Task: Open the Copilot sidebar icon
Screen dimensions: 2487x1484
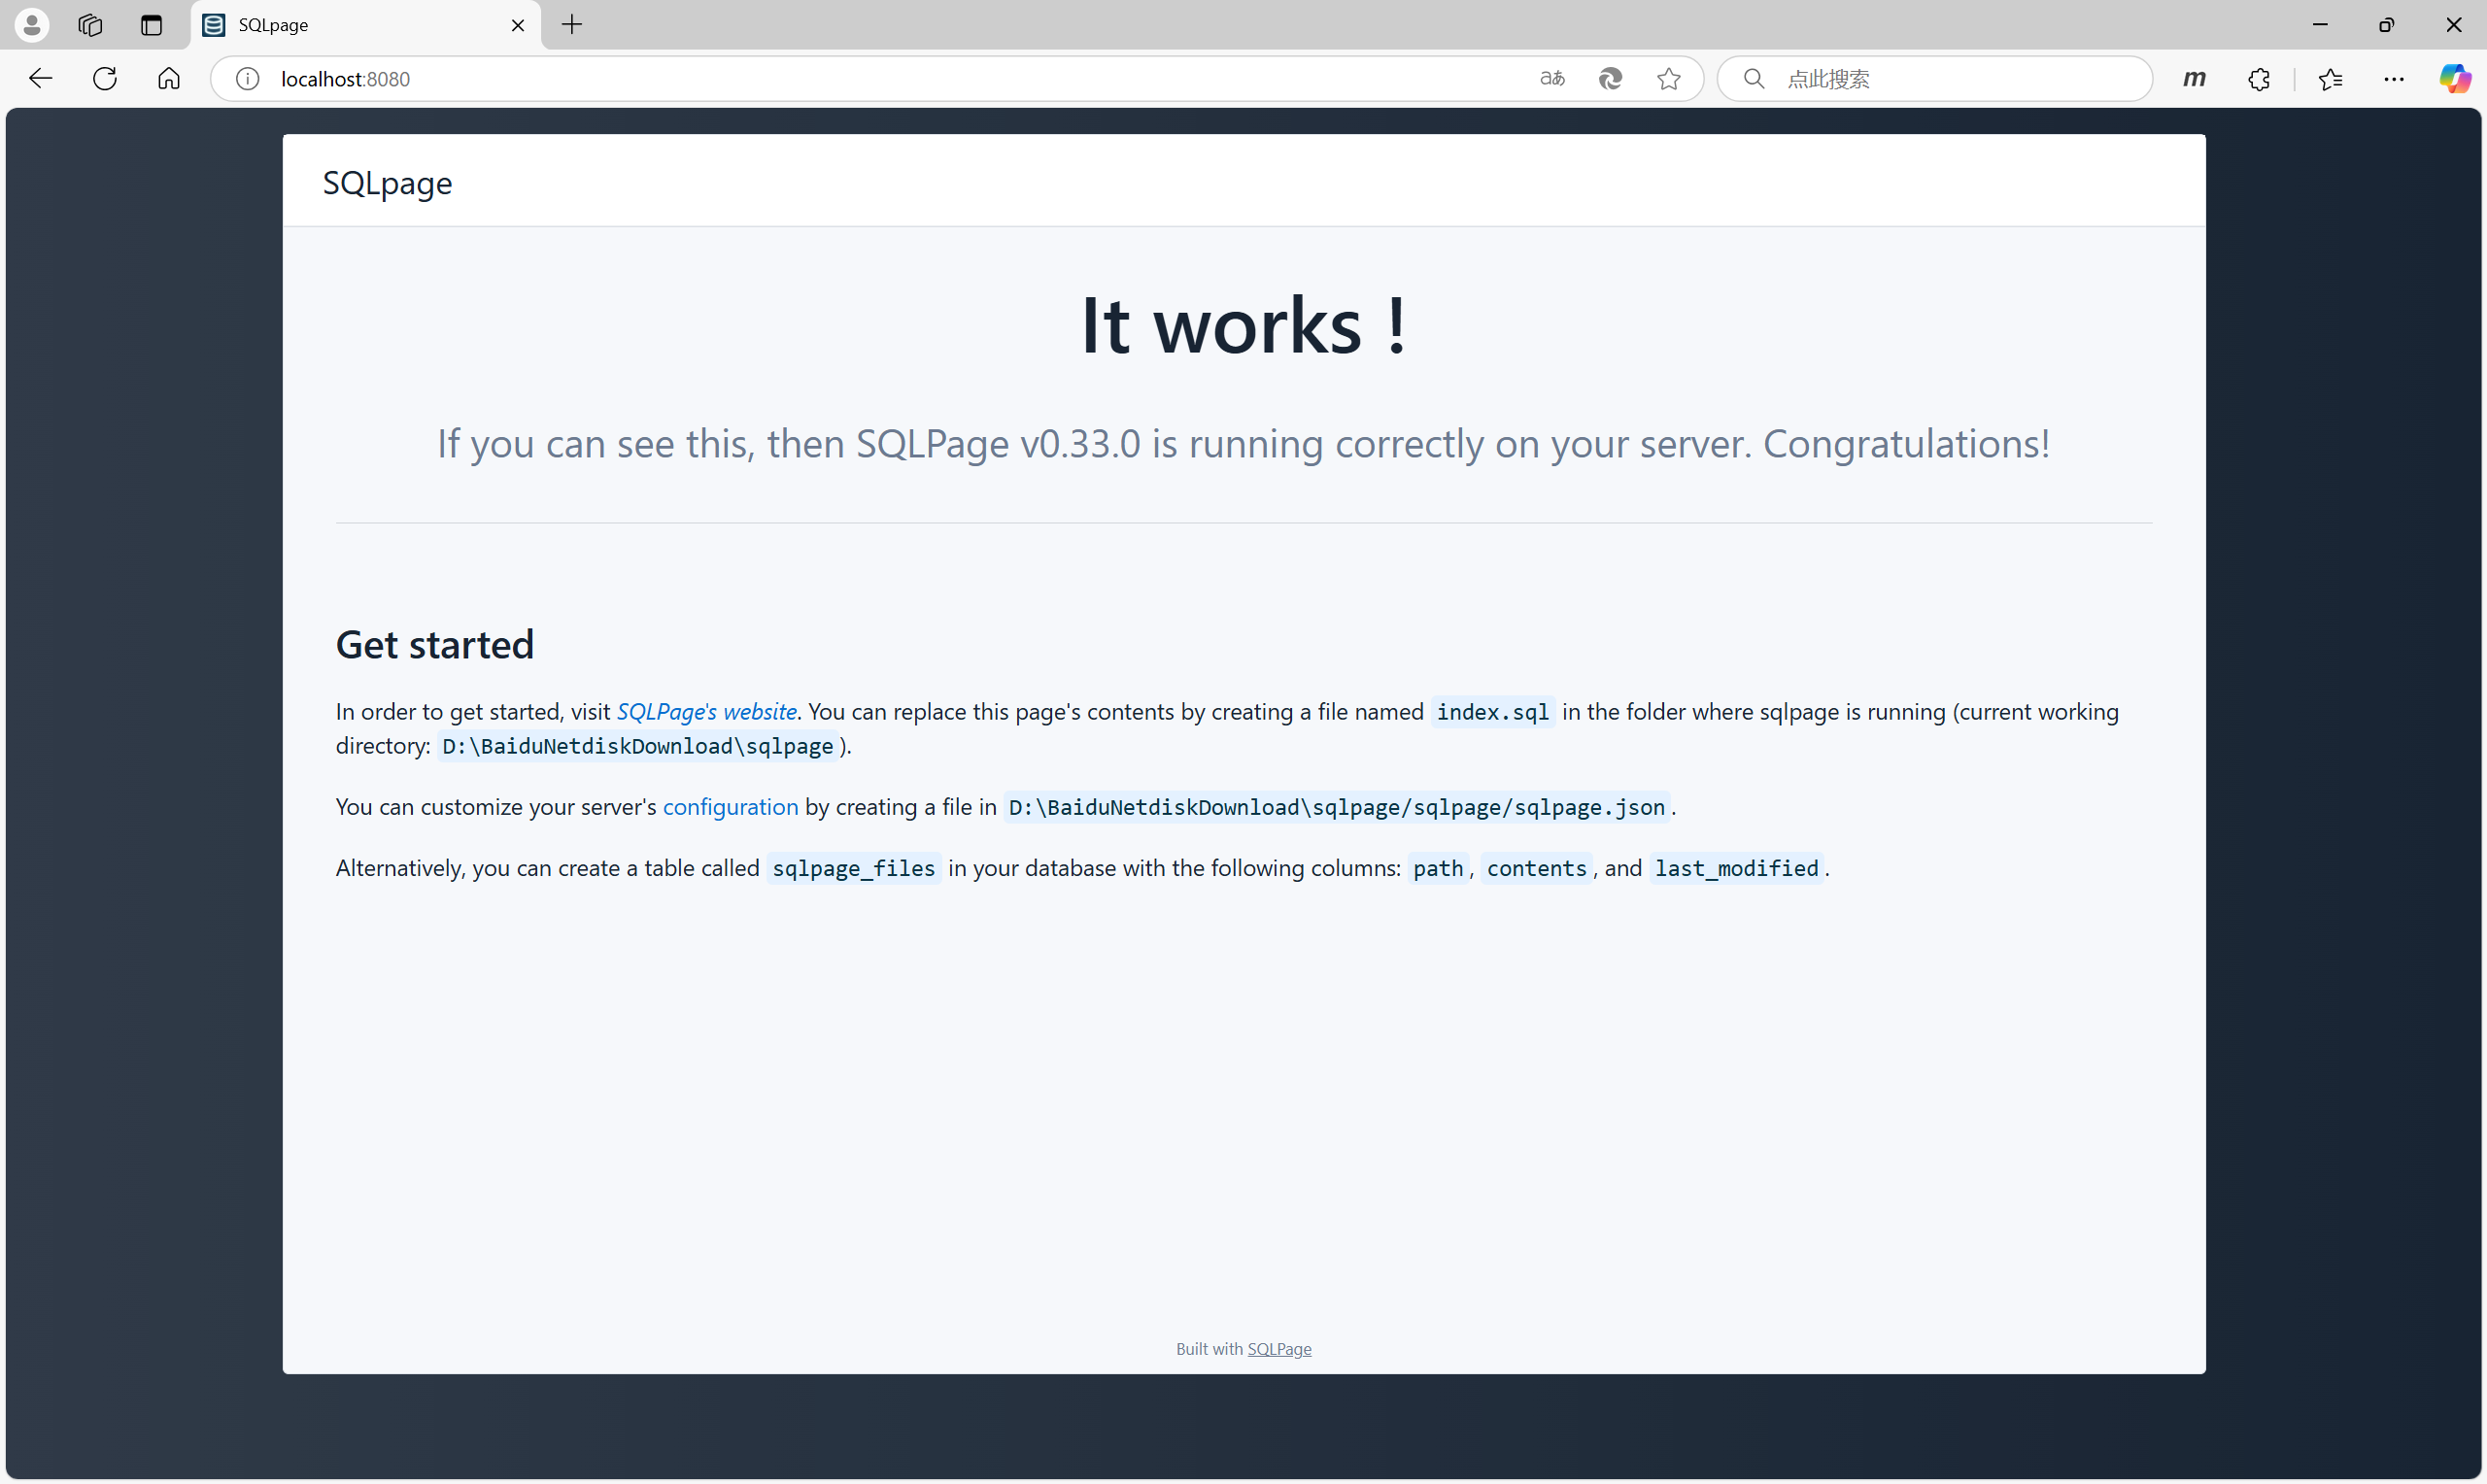Action: pyautogui.click(x=2456, y=78)
